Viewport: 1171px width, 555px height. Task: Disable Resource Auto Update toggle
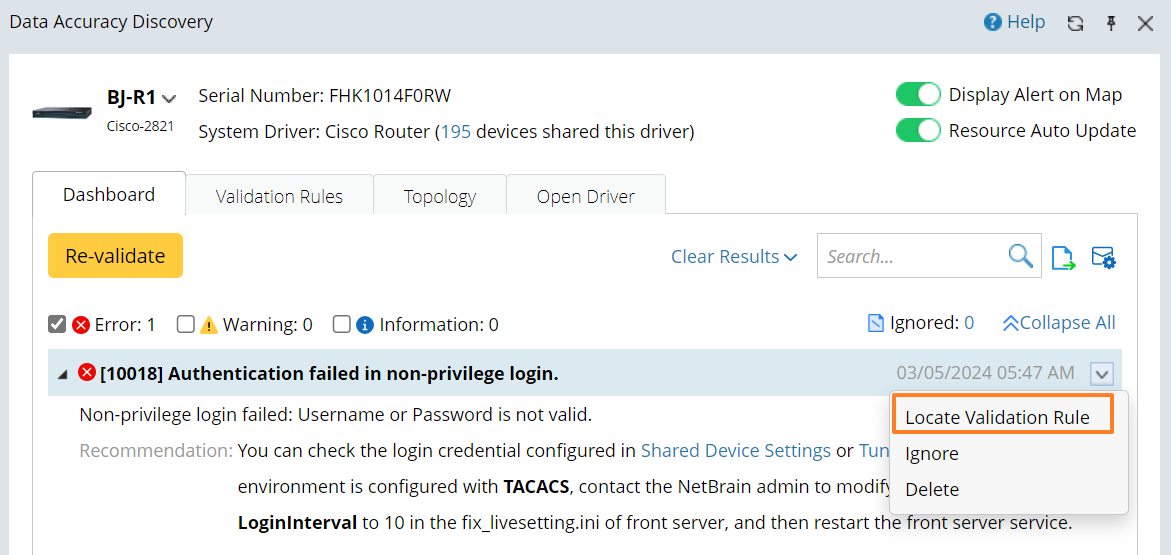(918, 131)
